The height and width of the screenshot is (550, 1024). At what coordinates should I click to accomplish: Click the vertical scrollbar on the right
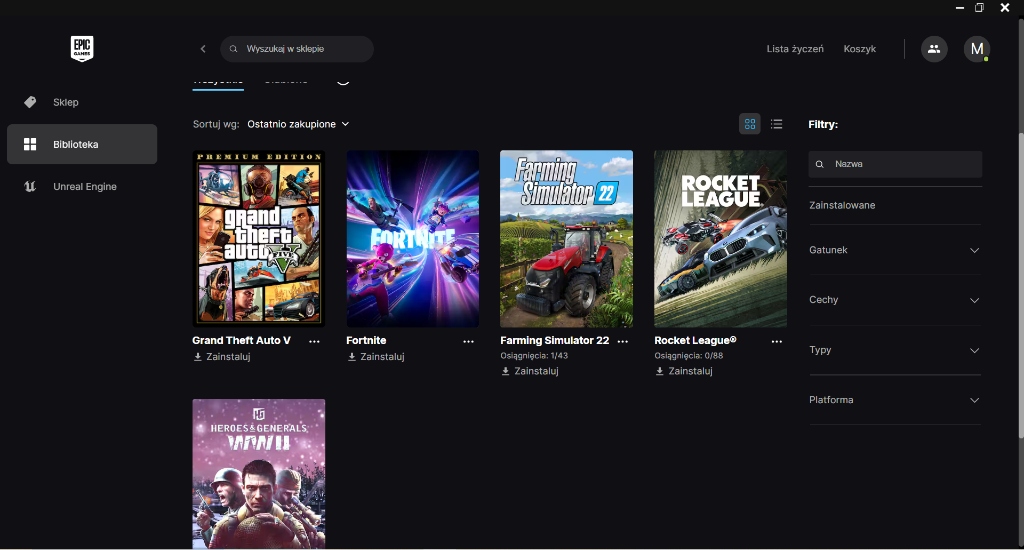pos(1020,284)
